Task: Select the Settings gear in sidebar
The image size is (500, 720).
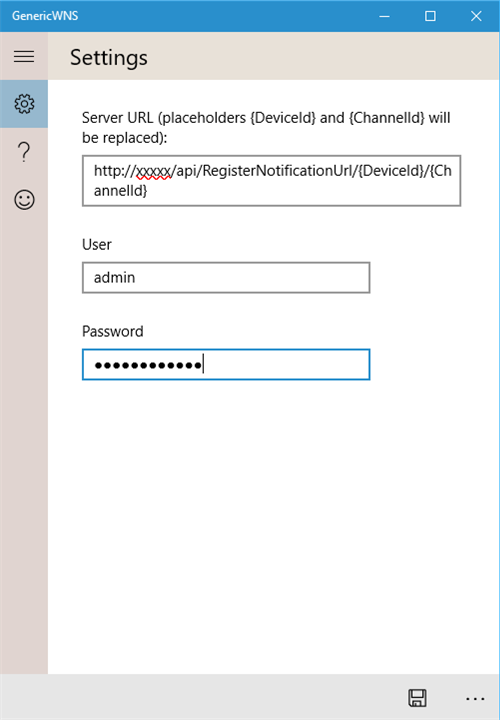Action: [24, 104]
